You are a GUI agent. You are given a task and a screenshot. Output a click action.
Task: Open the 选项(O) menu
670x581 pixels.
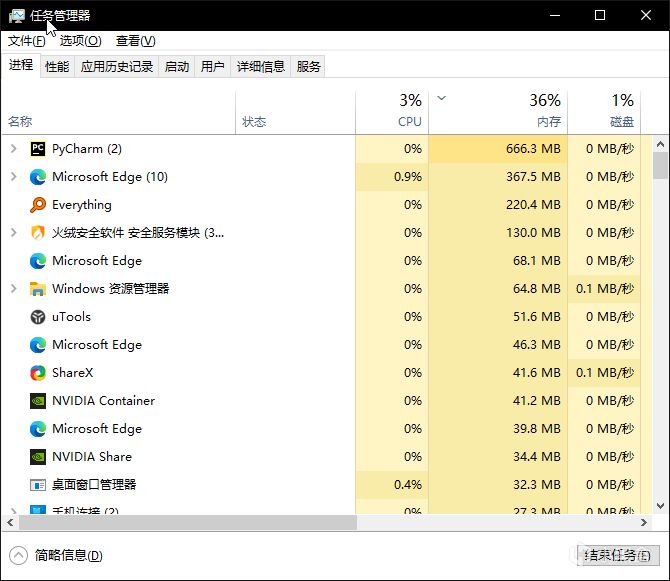click(80, 41)
